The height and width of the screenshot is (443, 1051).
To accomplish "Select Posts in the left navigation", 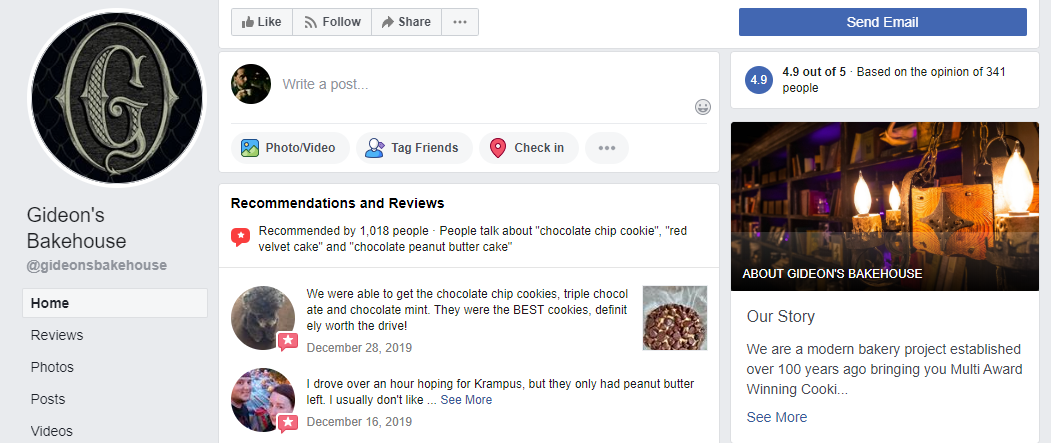I will click(48, 399).
